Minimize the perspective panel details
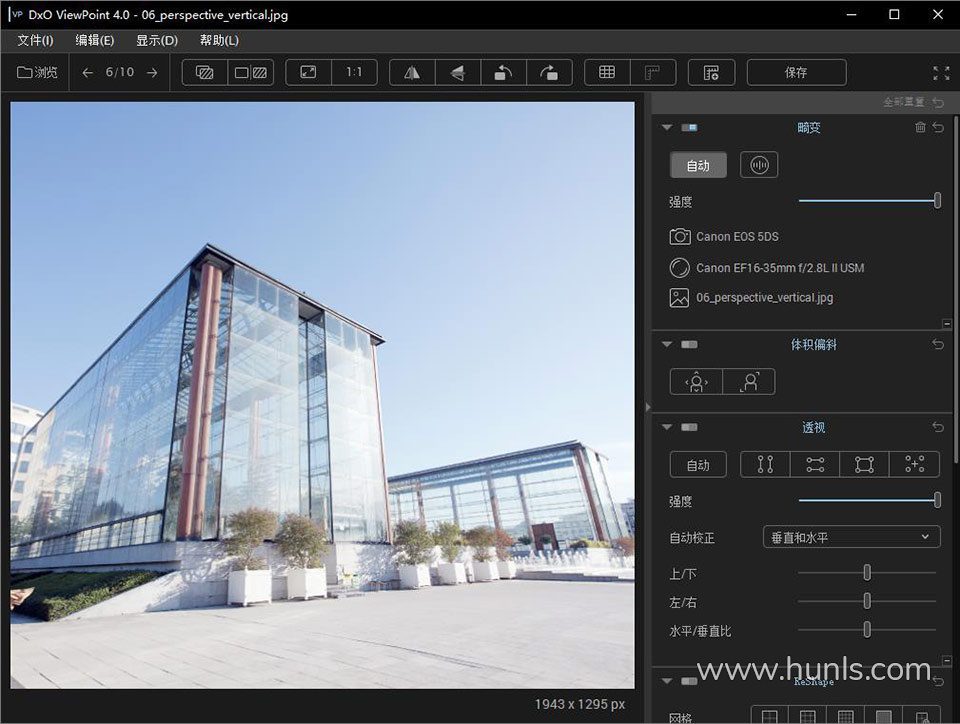Viewport: 960px width, 724px height. (947, 660)
